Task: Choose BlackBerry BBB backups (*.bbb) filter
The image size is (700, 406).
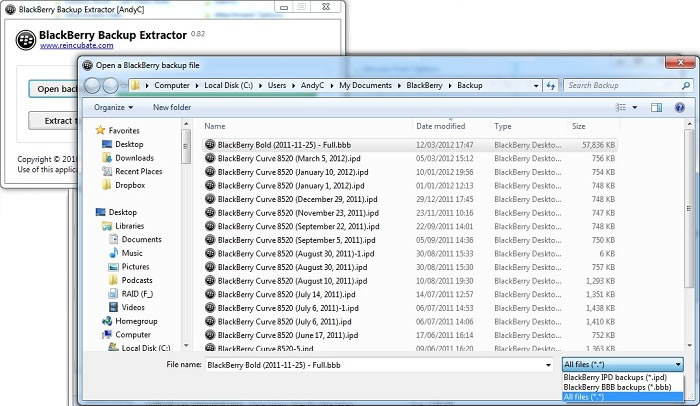Action: pos(623,387)
